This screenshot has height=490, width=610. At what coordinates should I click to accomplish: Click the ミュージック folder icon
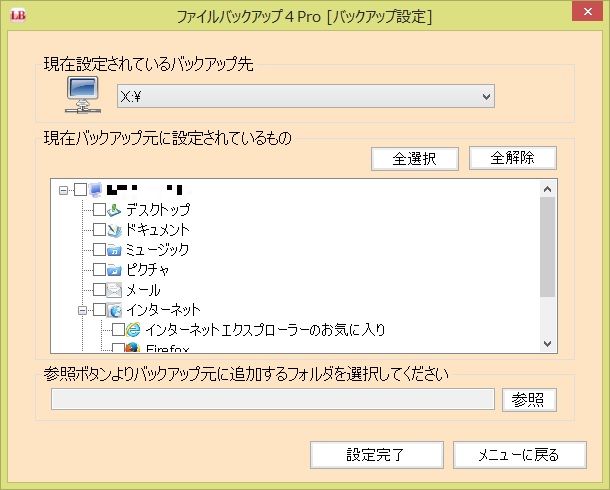click(114, 250)
